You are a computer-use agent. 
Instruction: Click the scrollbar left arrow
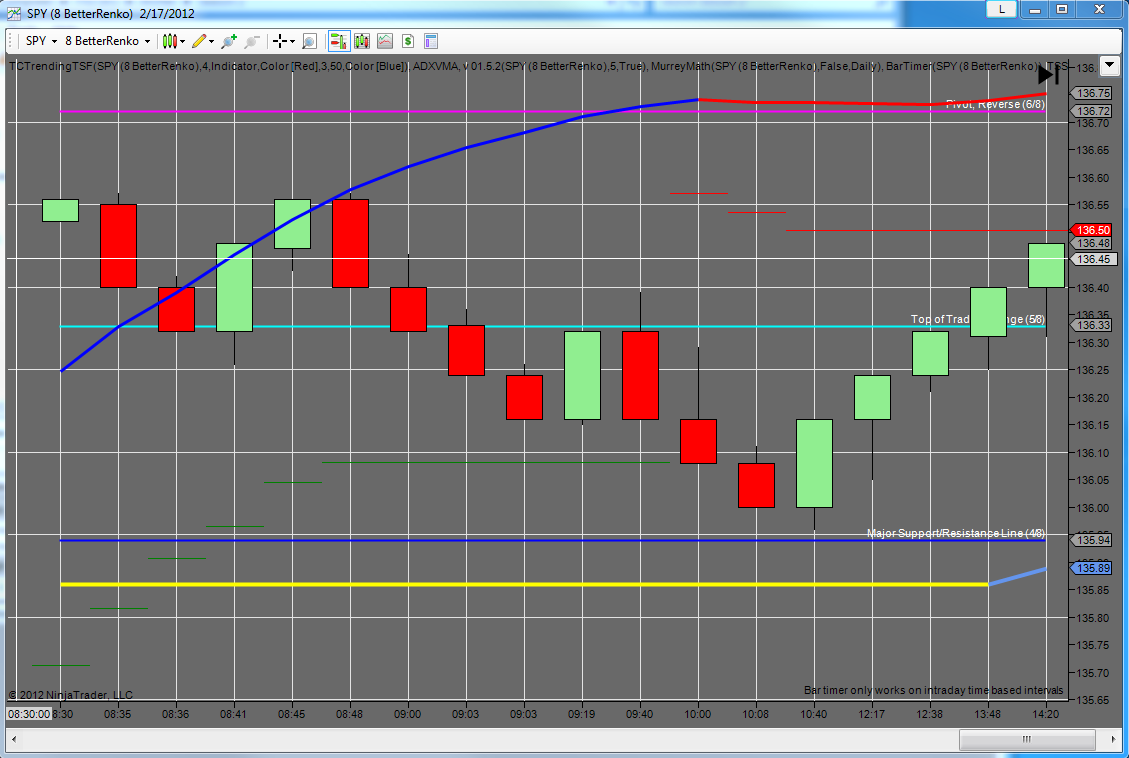click(14, 739)
